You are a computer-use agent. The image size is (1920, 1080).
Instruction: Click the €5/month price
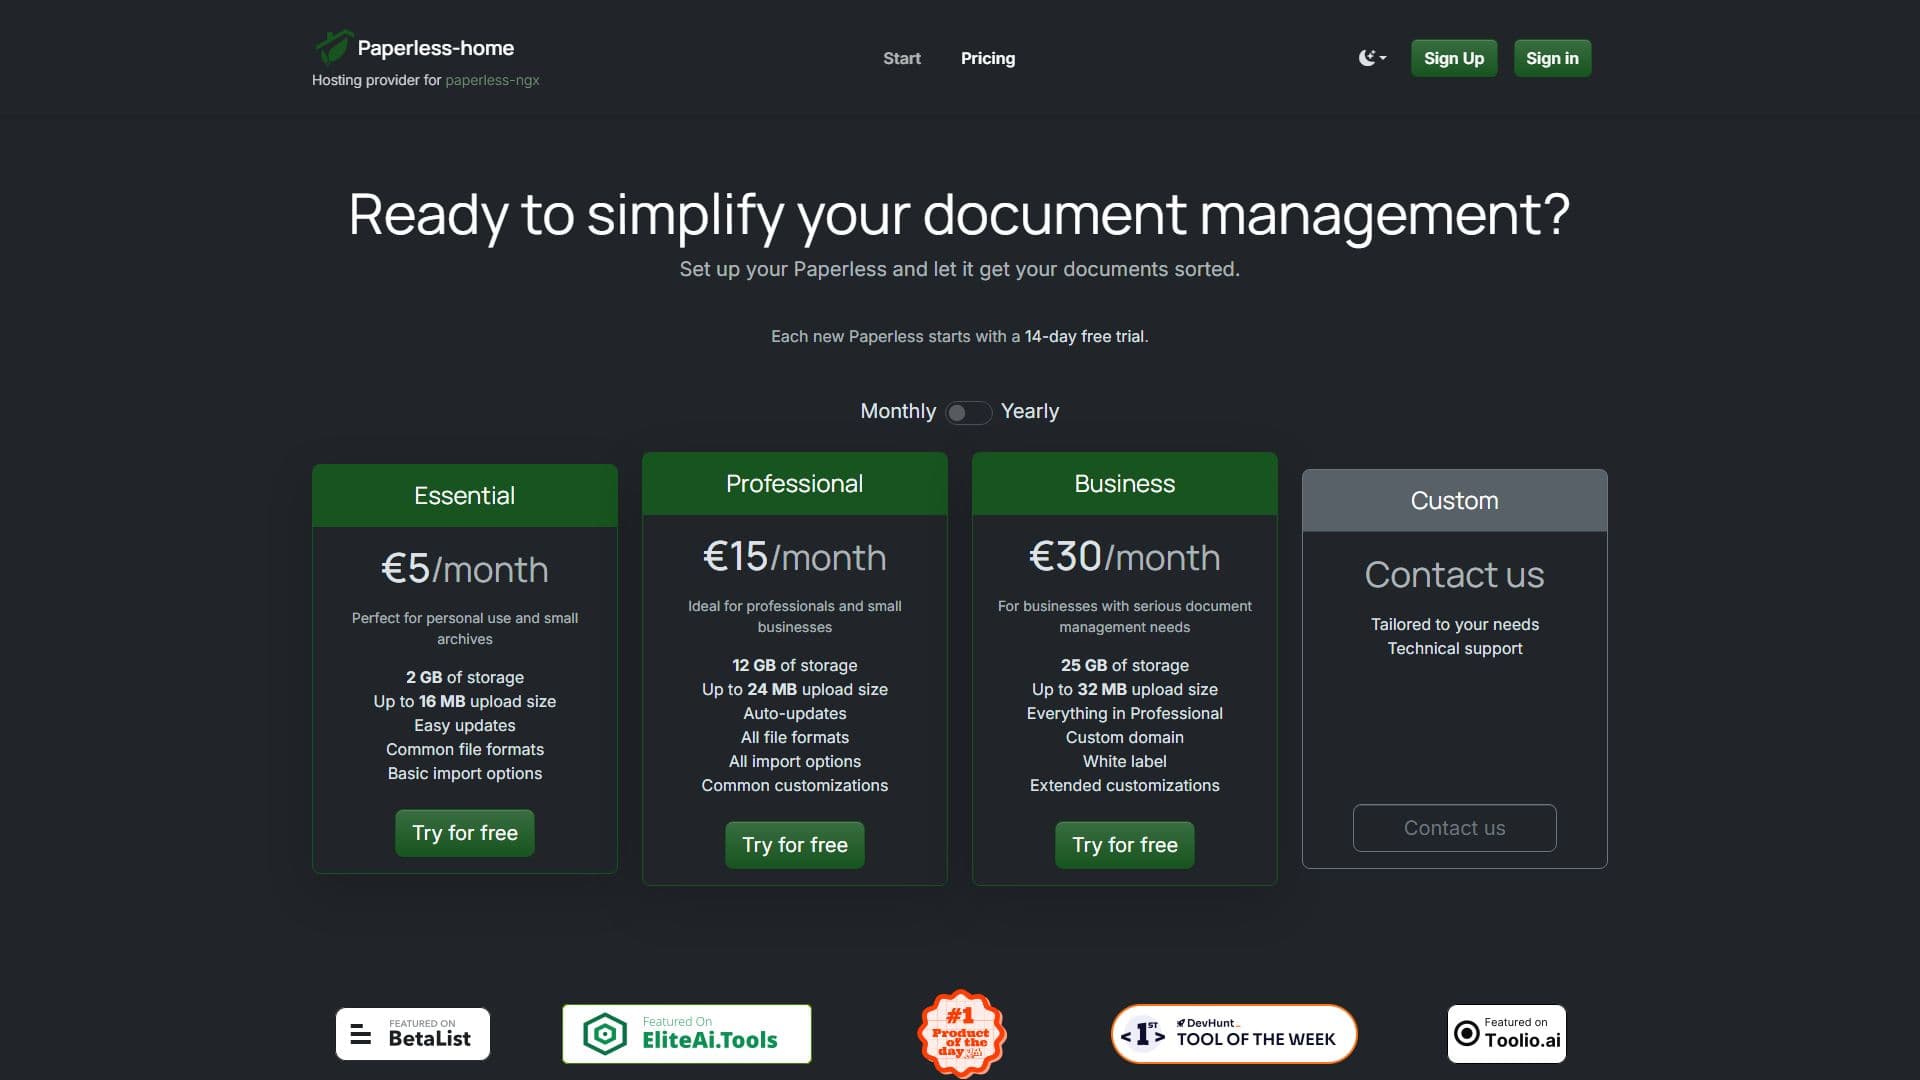[x=465, y=569]
